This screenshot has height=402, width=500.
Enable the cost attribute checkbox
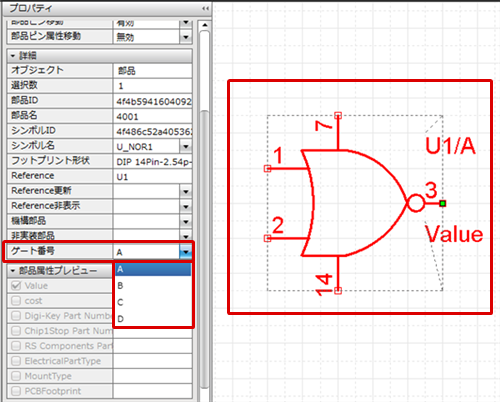pyautogui.click(x=16, y=301)
